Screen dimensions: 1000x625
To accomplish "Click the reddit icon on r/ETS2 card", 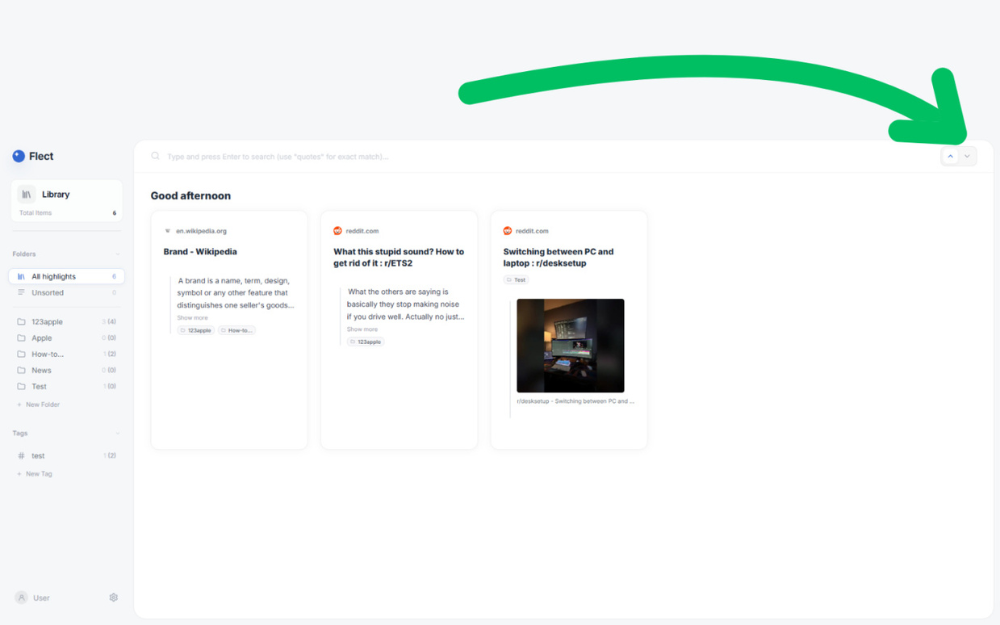I will coord(338,231).
